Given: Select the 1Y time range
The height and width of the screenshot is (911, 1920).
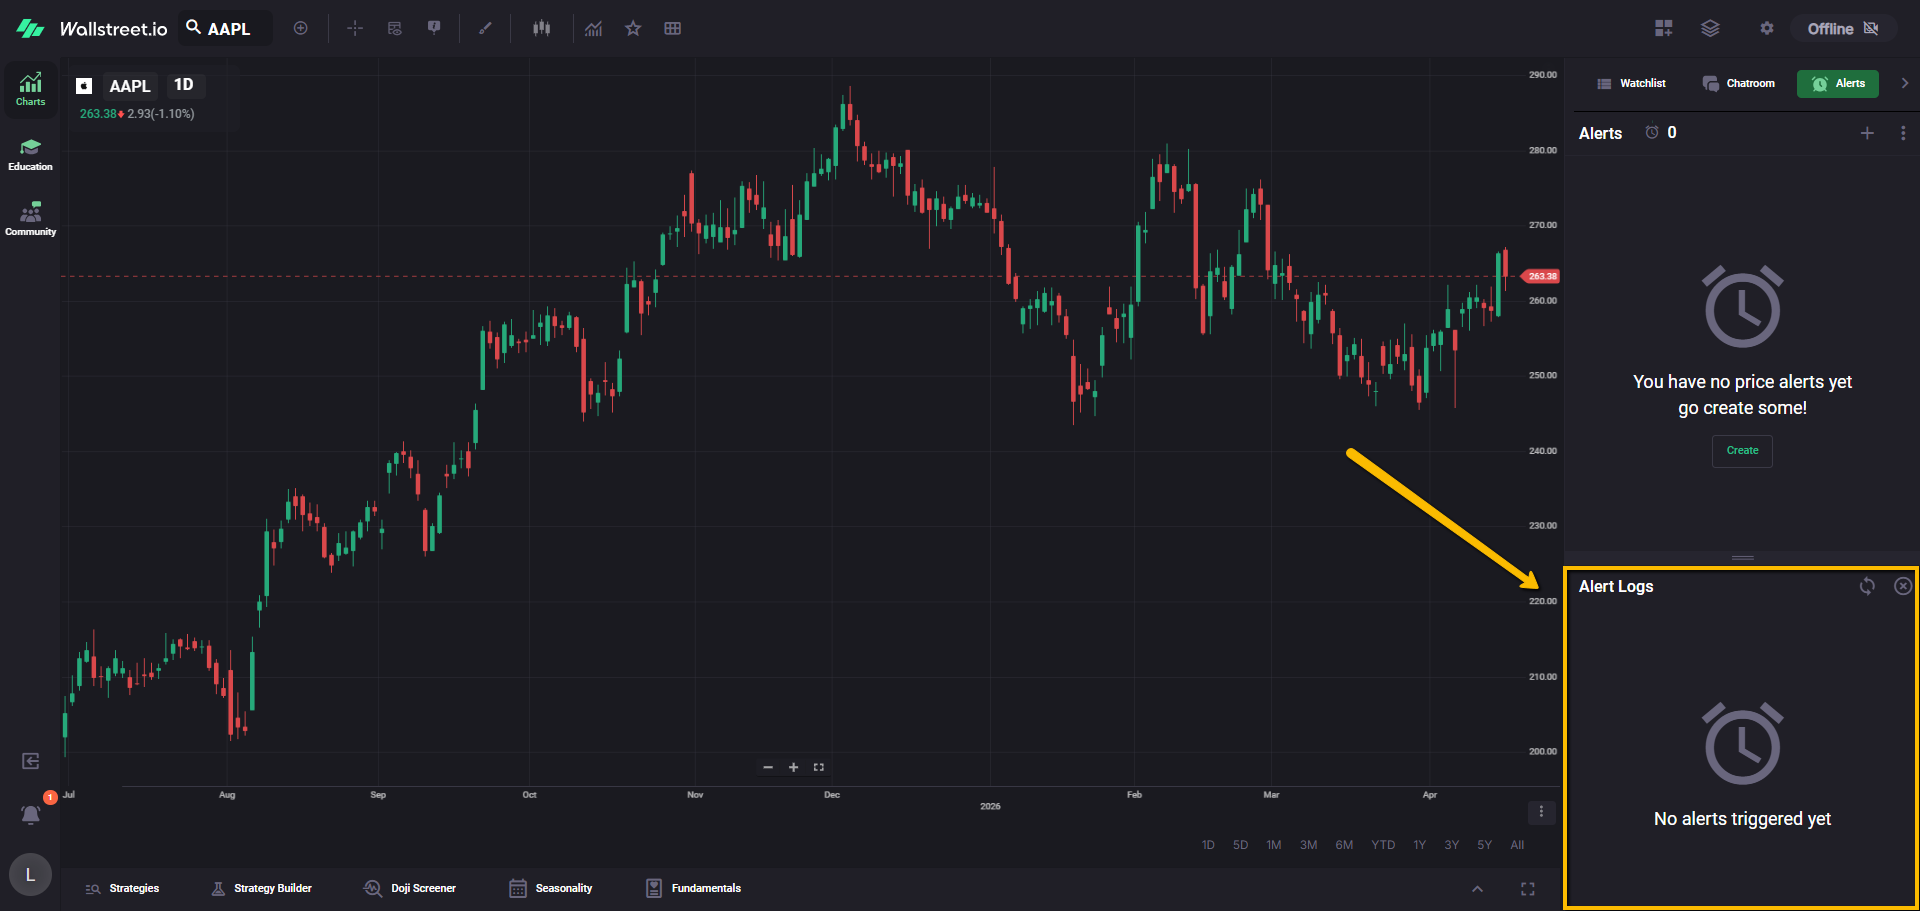Looking at the screenshot, I should point(1419,845).
